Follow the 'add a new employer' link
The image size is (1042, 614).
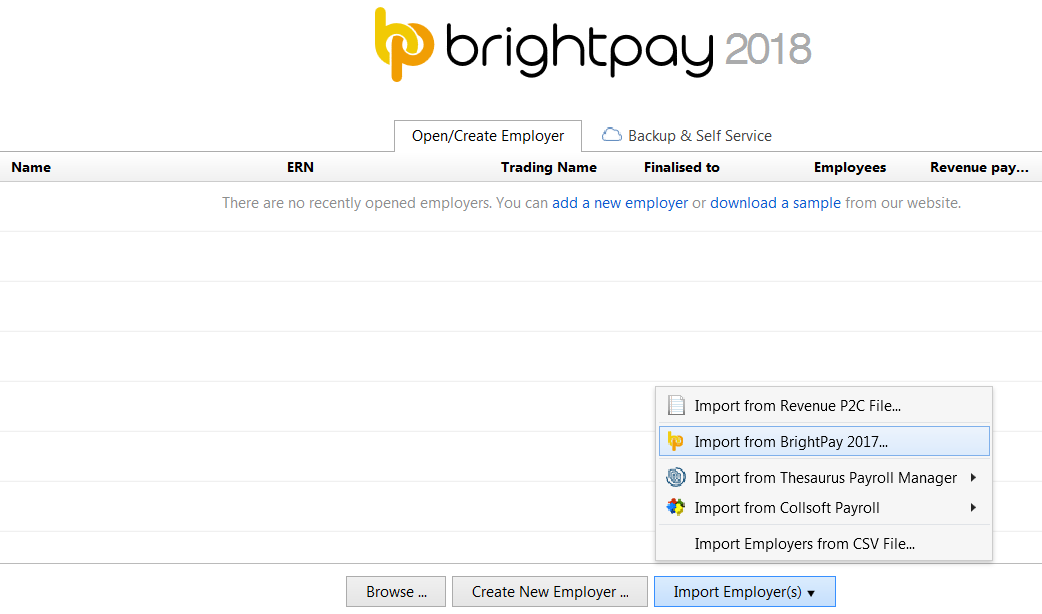[620, 203]
